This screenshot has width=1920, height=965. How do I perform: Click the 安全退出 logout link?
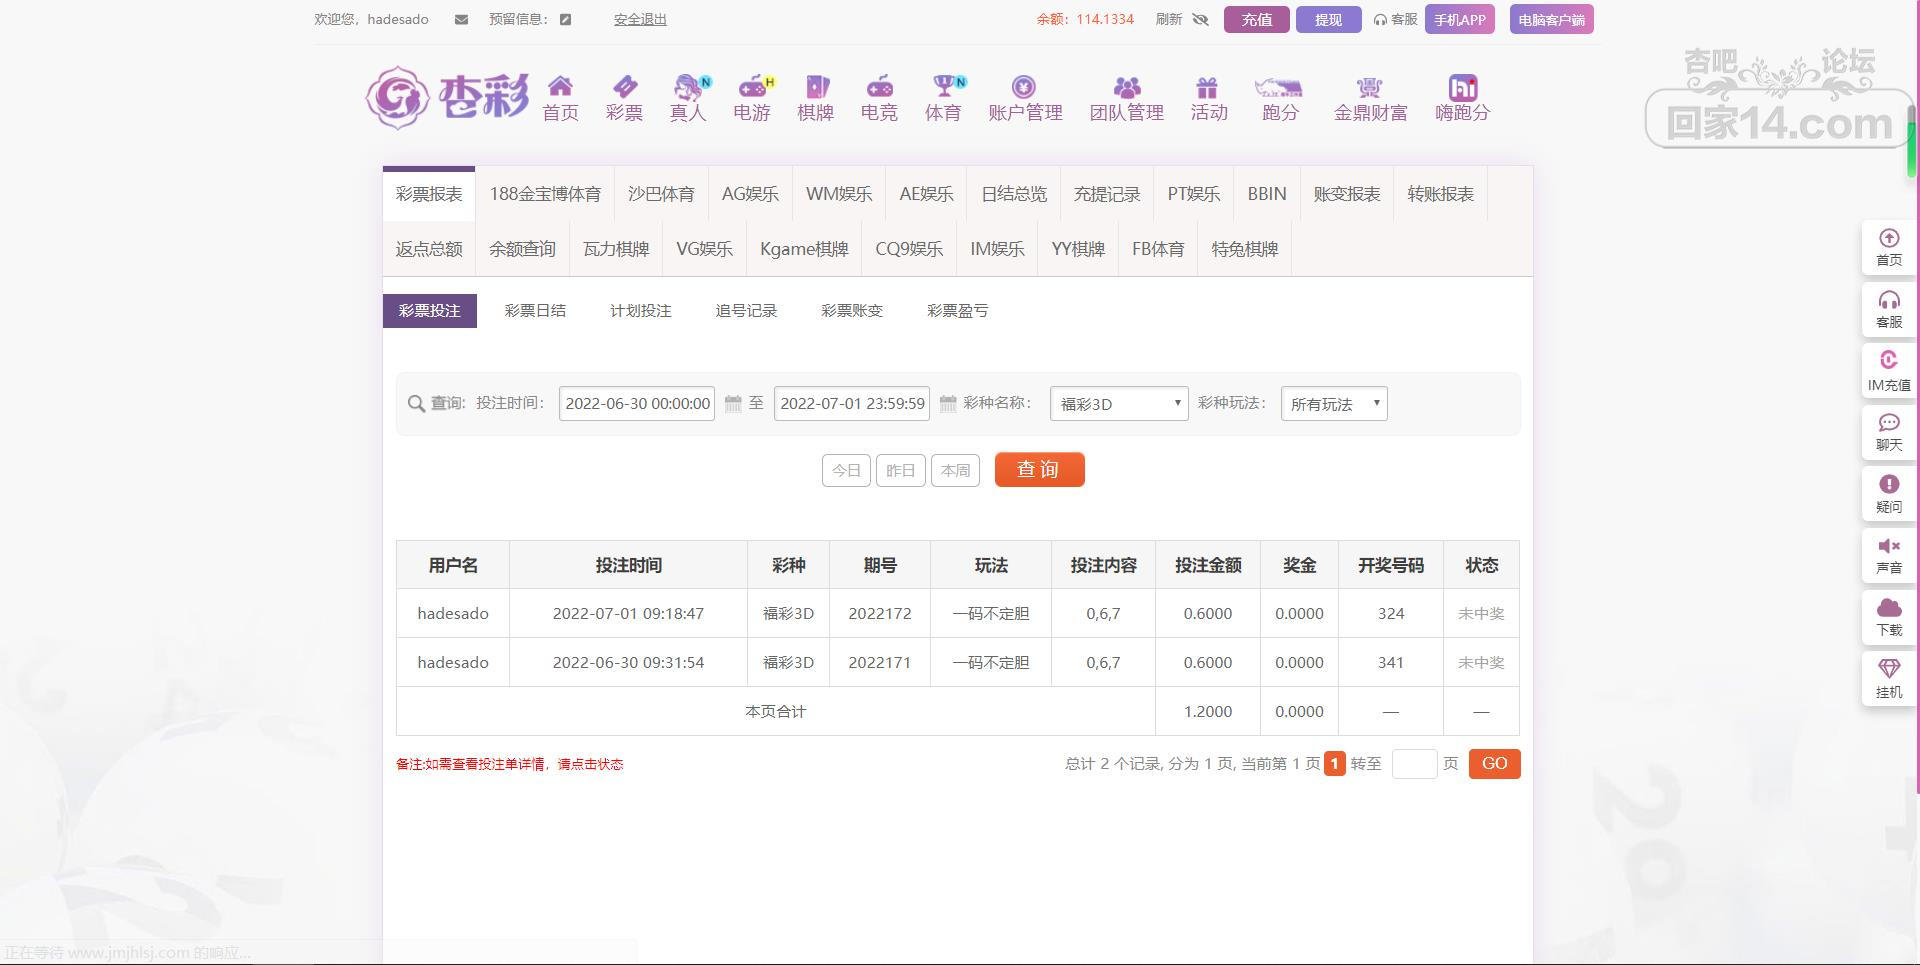640,20
